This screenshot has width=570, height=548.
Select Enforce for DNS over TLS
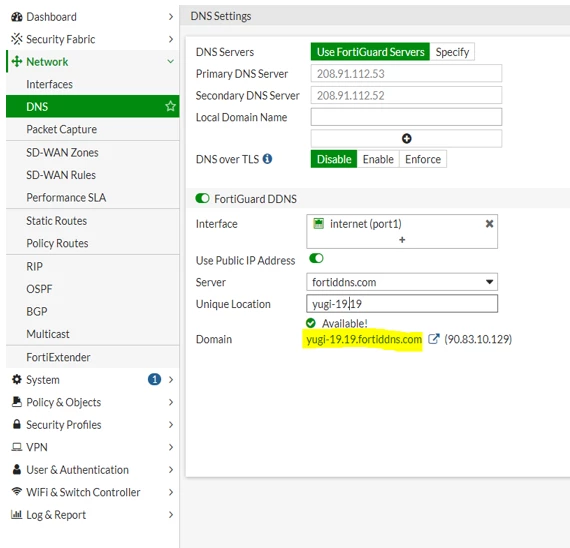pos(423,159)
